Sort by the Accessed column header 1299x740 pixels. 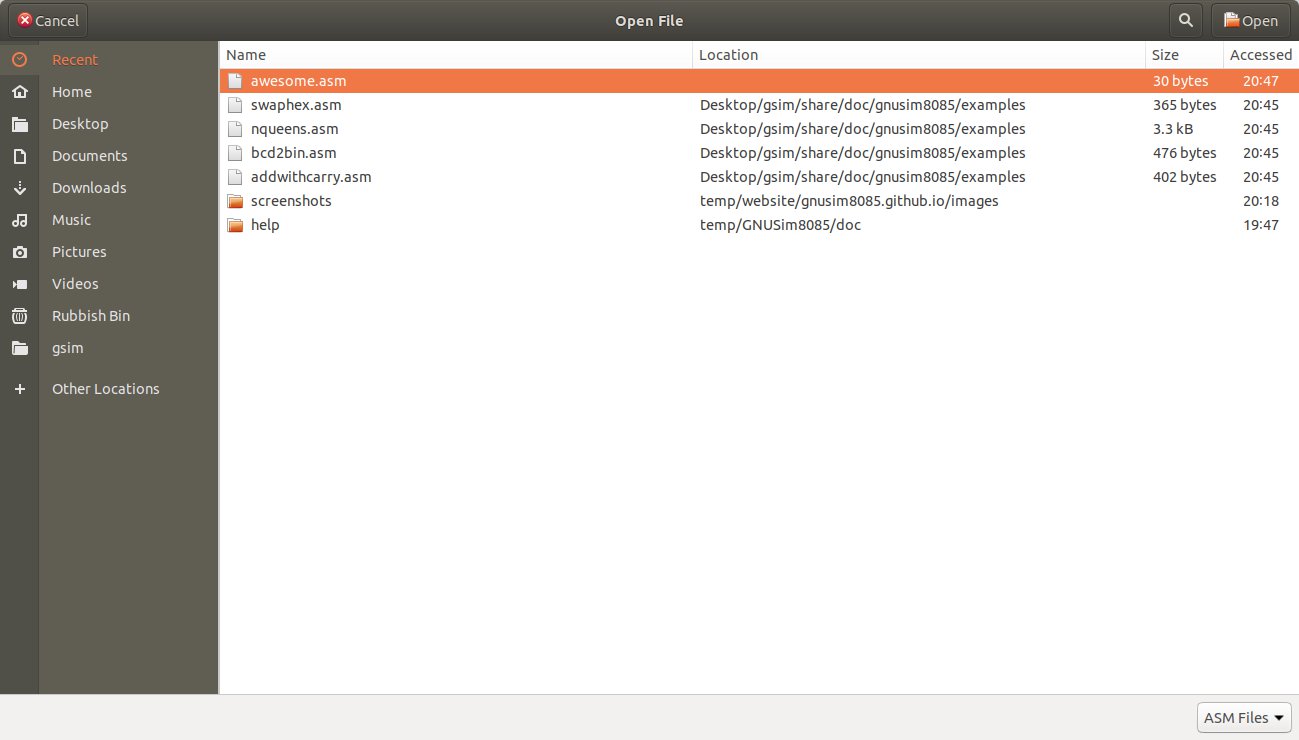(1261, 54)
